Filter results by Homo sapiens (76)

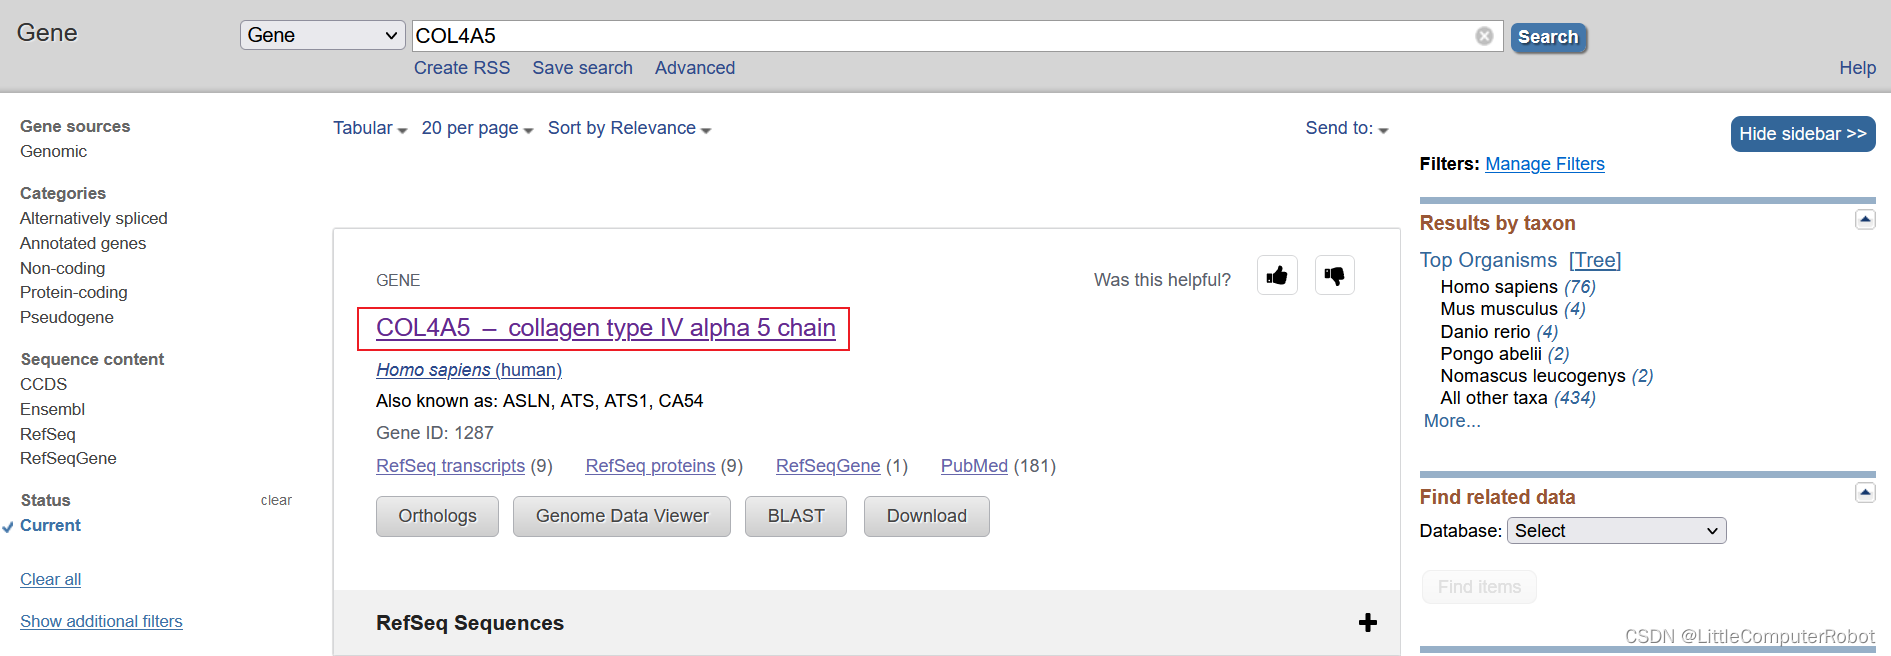tap(1518, 287)
